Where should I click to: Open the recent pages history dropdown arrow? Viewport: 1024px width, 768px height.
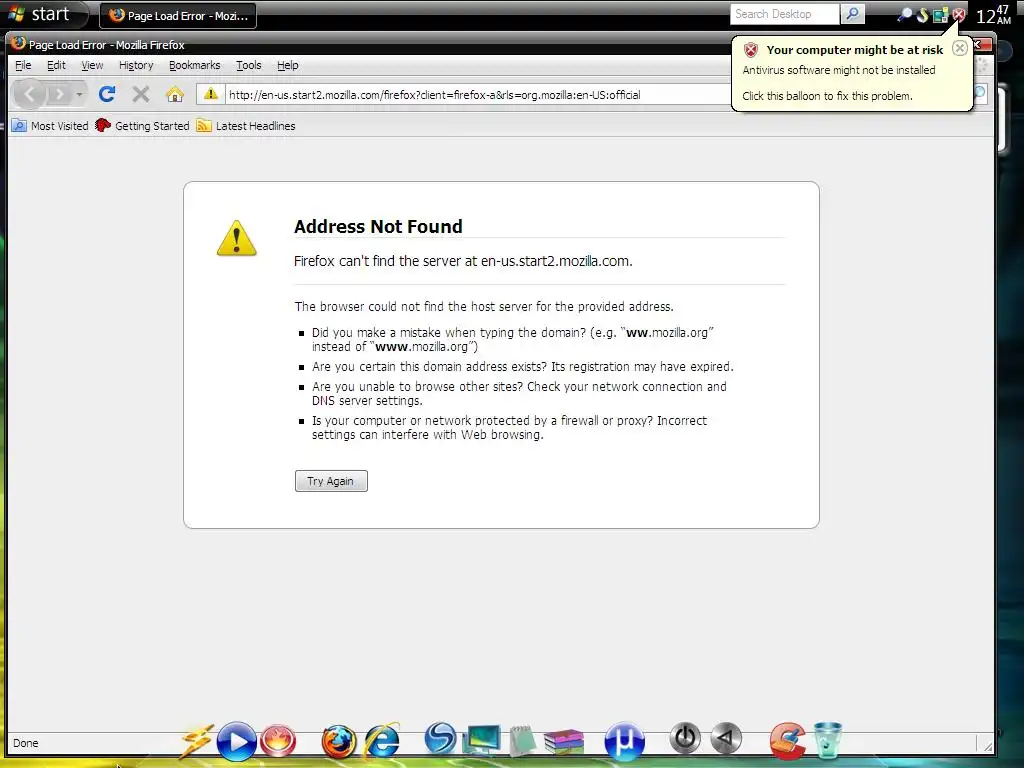pyautogui.click(x=79, y=95)
